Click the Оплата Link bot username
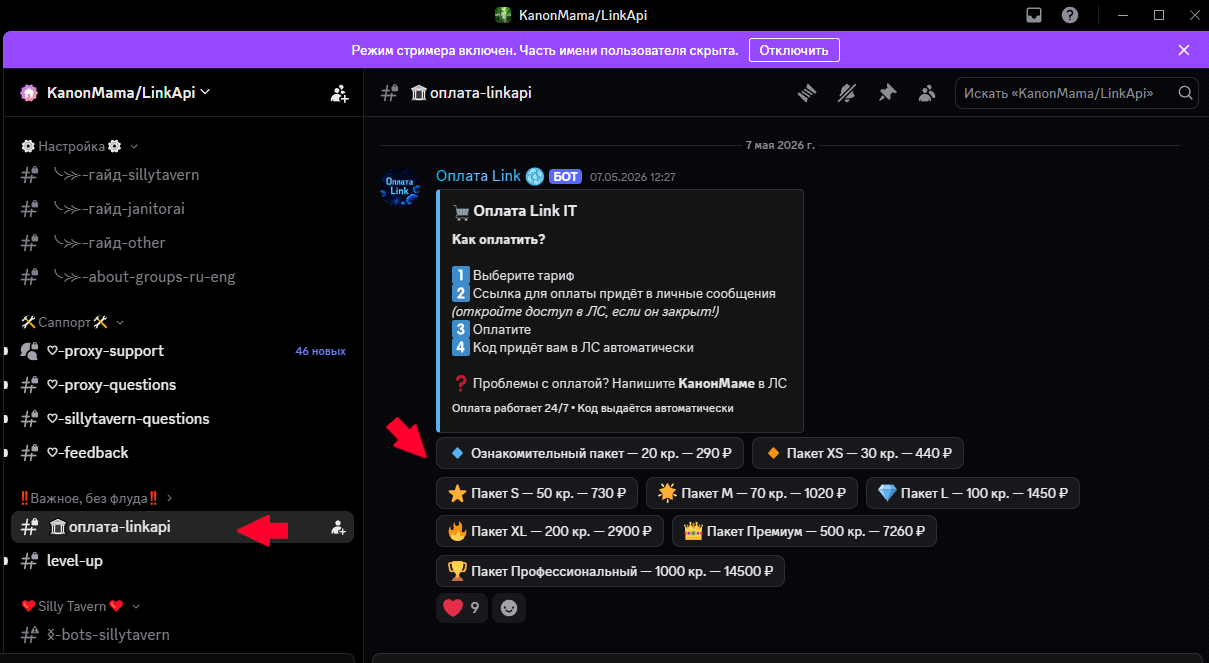 (x=478, y=176)
